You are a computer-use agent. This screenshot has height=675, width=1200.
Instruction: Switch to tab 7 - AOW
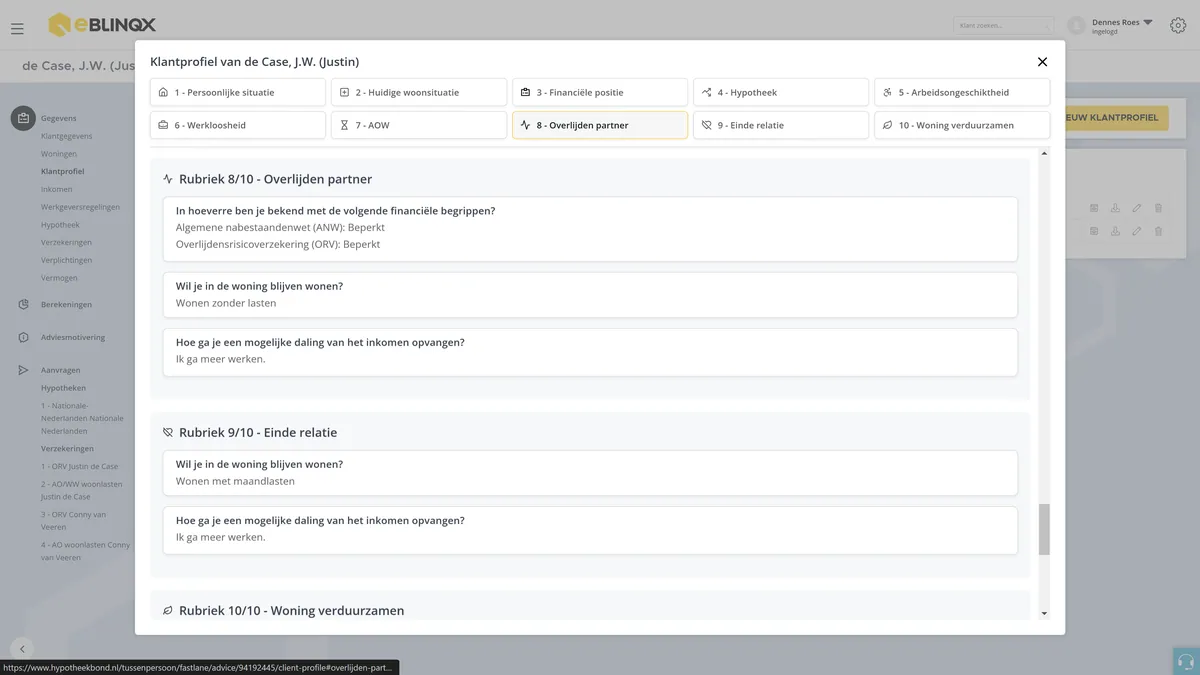click(419, 125)
